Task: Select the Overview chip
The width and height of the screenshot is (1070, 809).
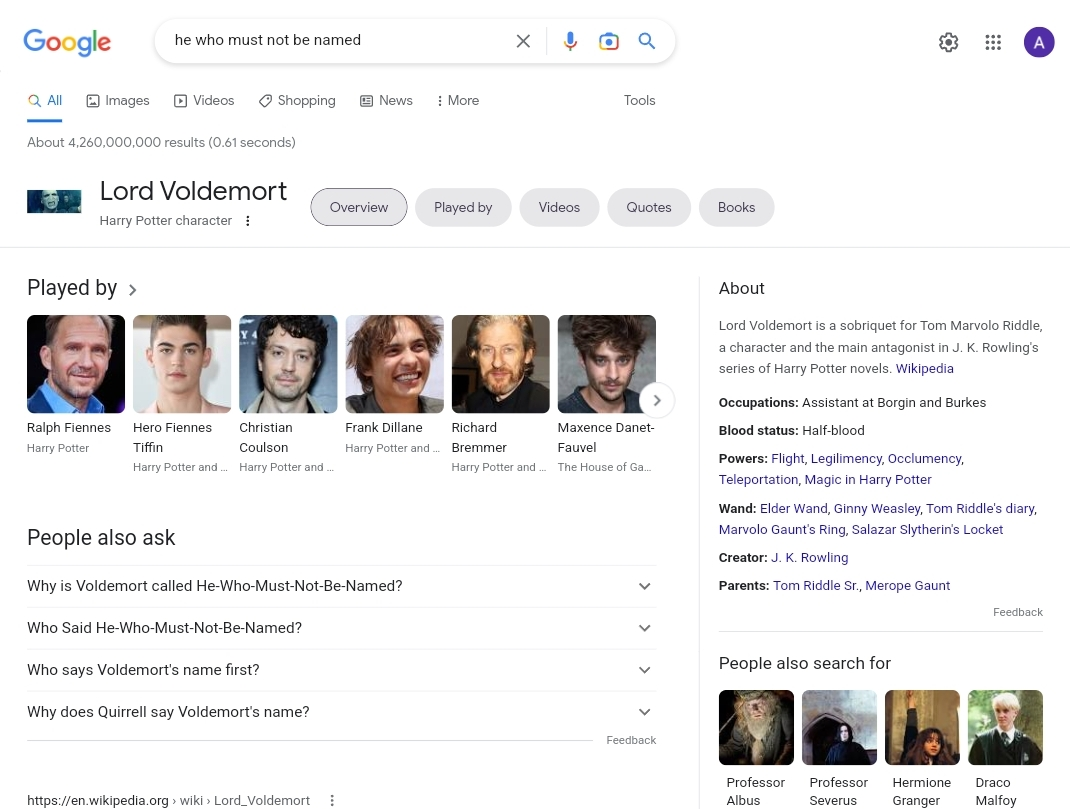Action: [x=359, y=207]
